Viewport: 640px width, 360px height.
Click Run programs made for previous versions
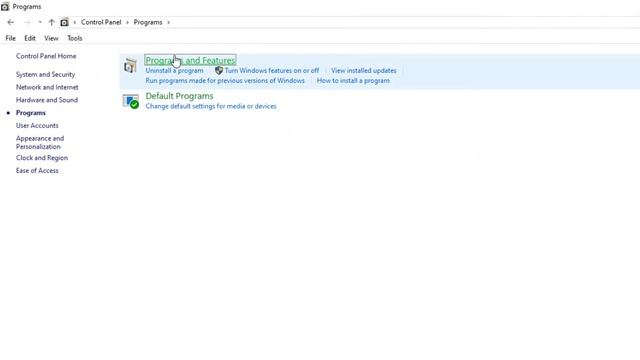pos(225,80)
